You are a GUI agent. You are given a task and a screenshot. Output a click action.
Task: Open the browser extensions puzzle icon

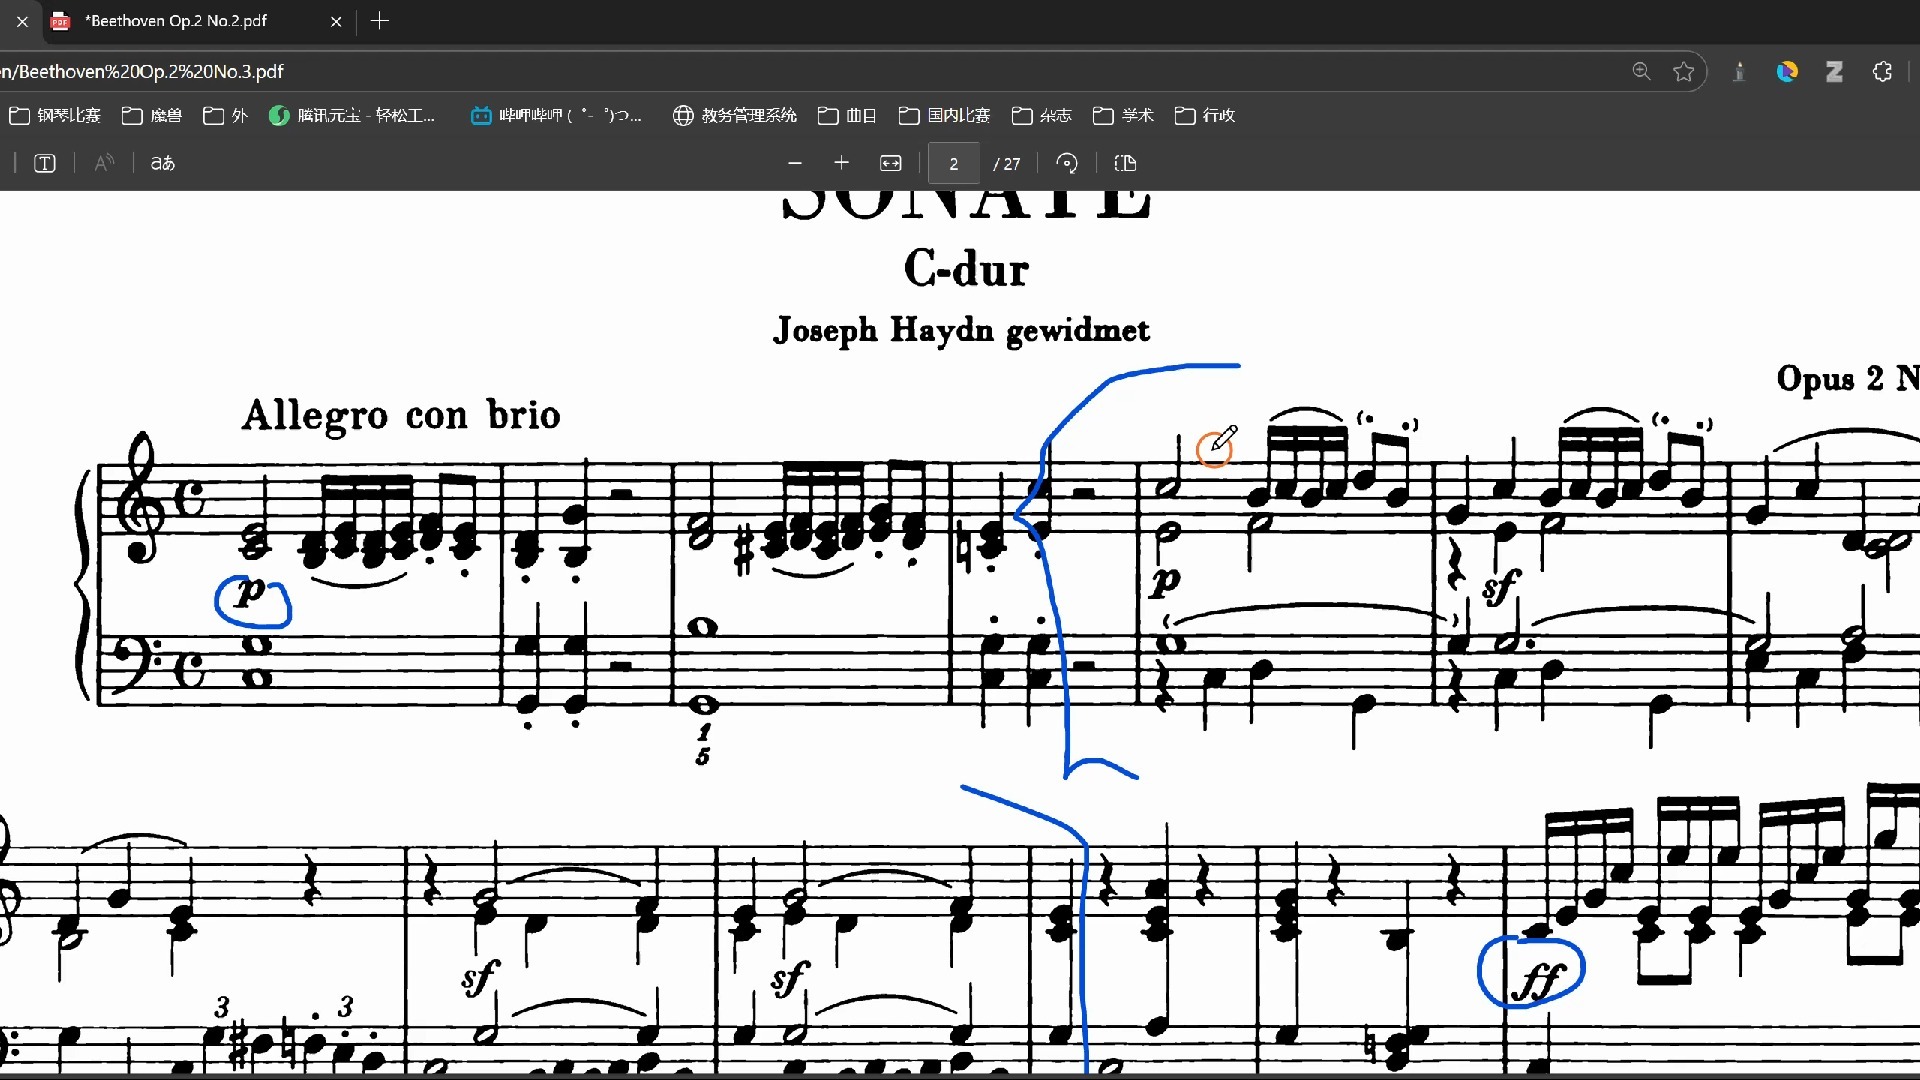point(1882,72)
